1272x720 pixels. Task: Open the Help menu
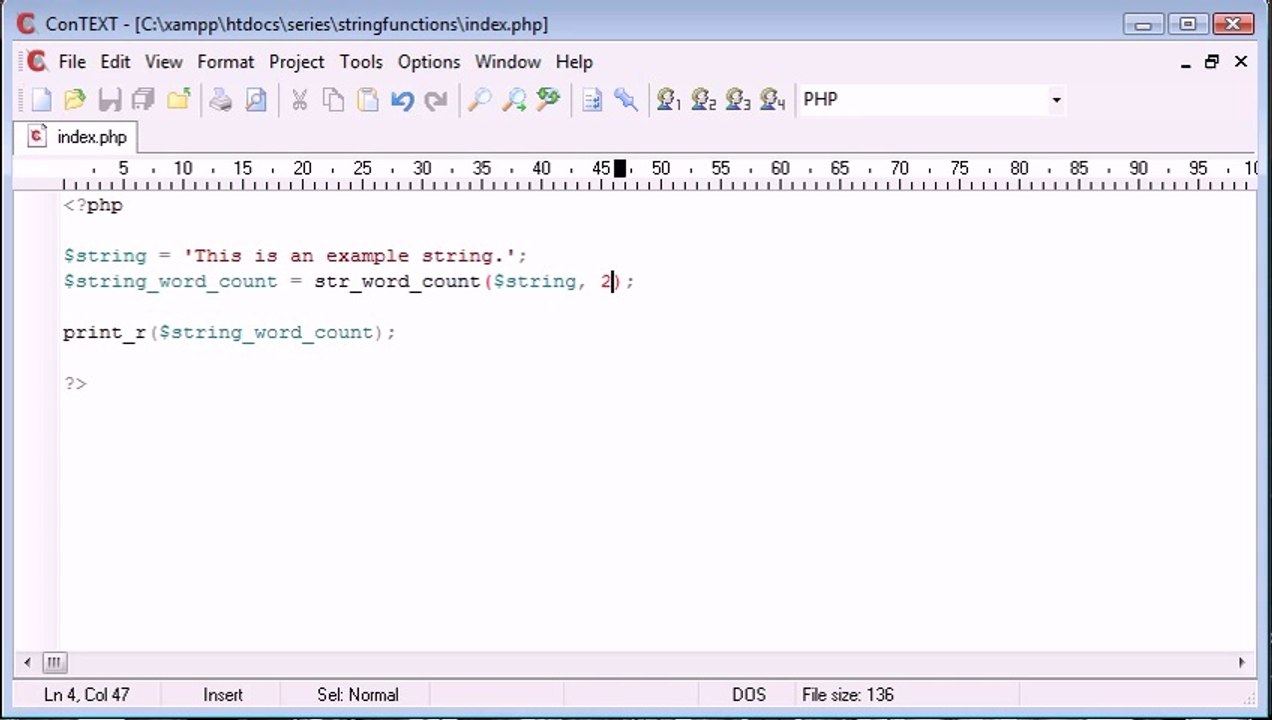(x=574, y=62)
